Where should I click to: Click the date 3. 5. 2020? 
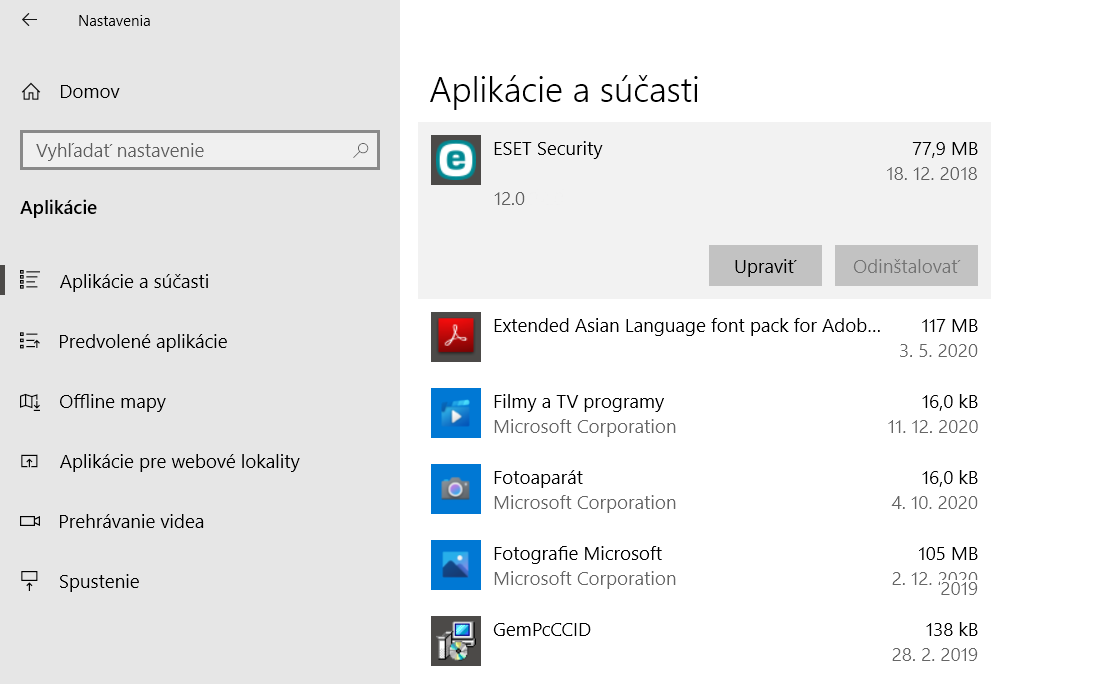click(938, 351)
